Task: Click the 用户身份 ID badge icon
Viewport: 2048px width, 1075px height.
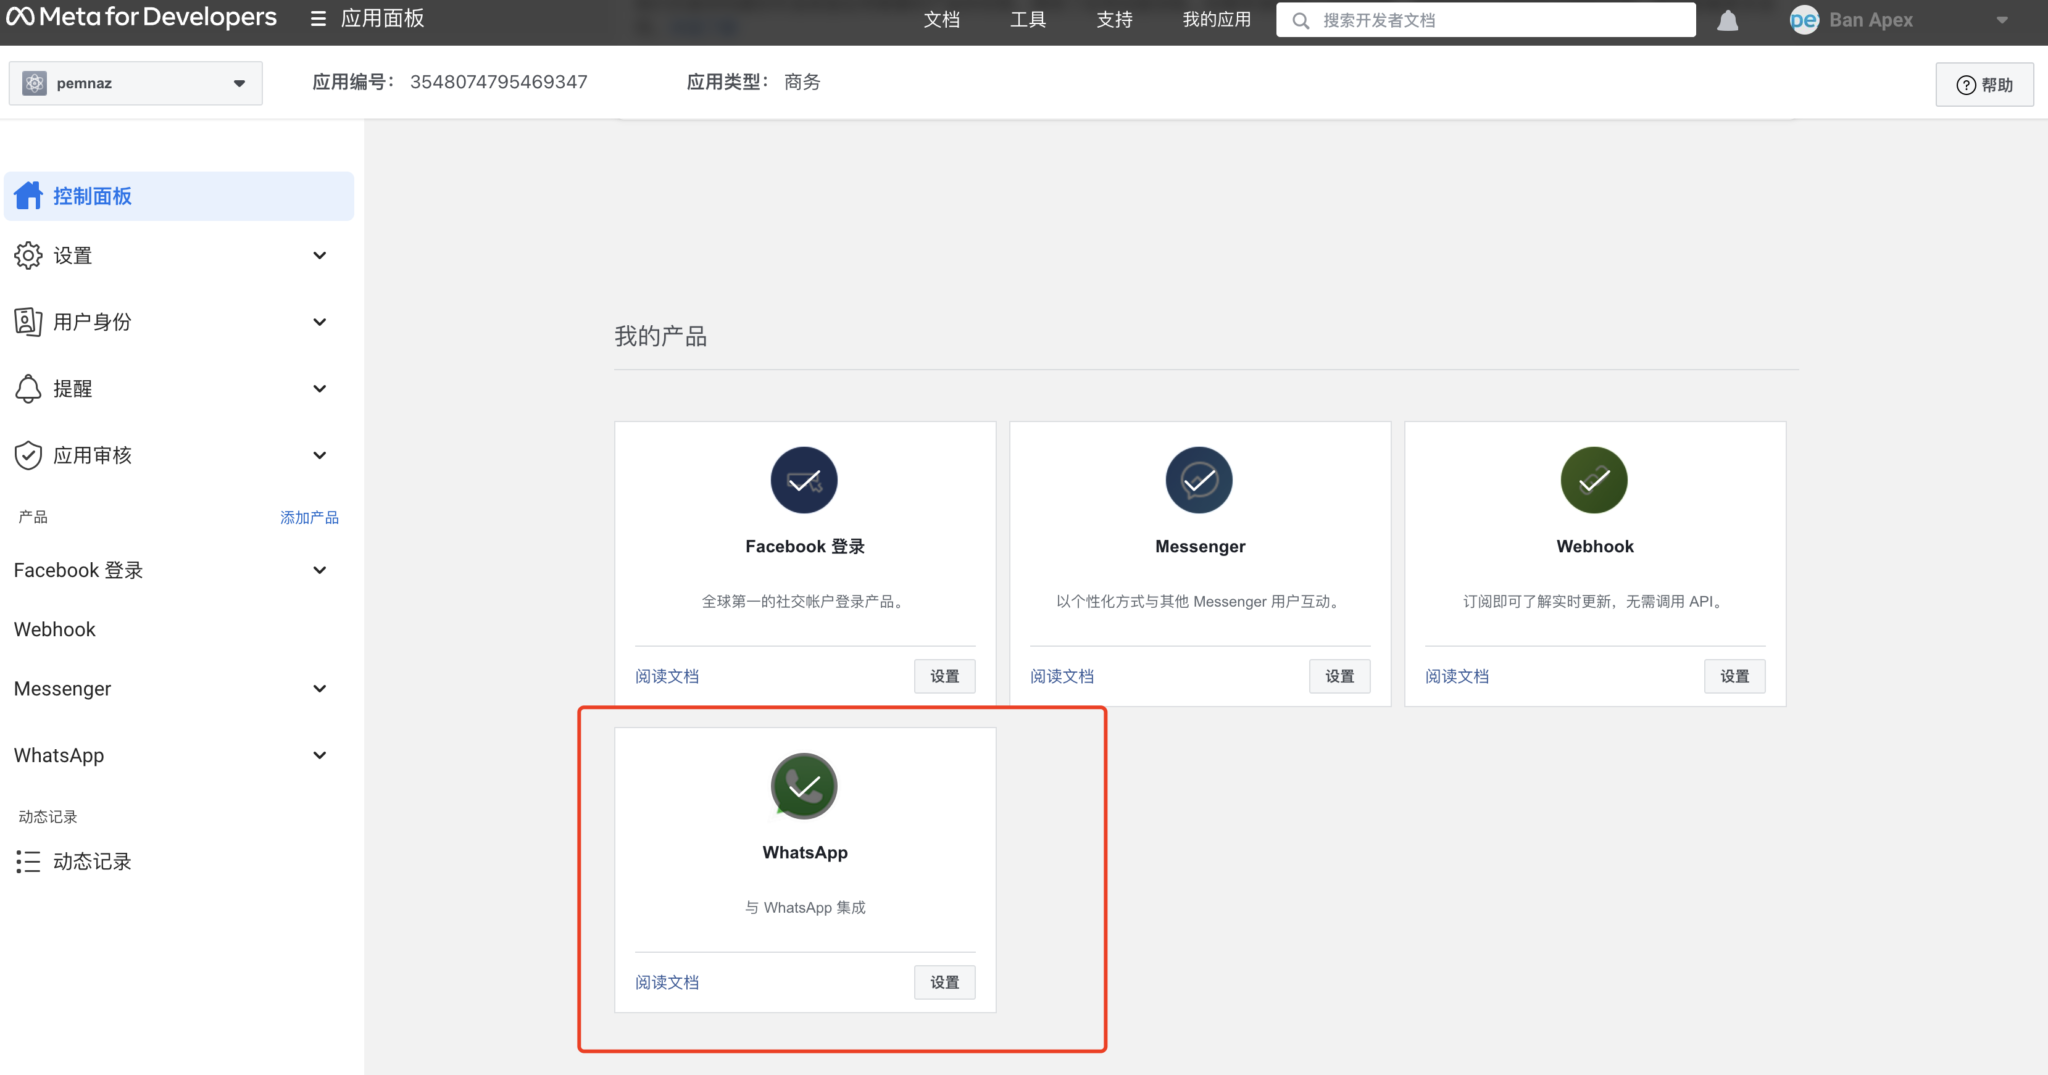Action: coord(28,322)
